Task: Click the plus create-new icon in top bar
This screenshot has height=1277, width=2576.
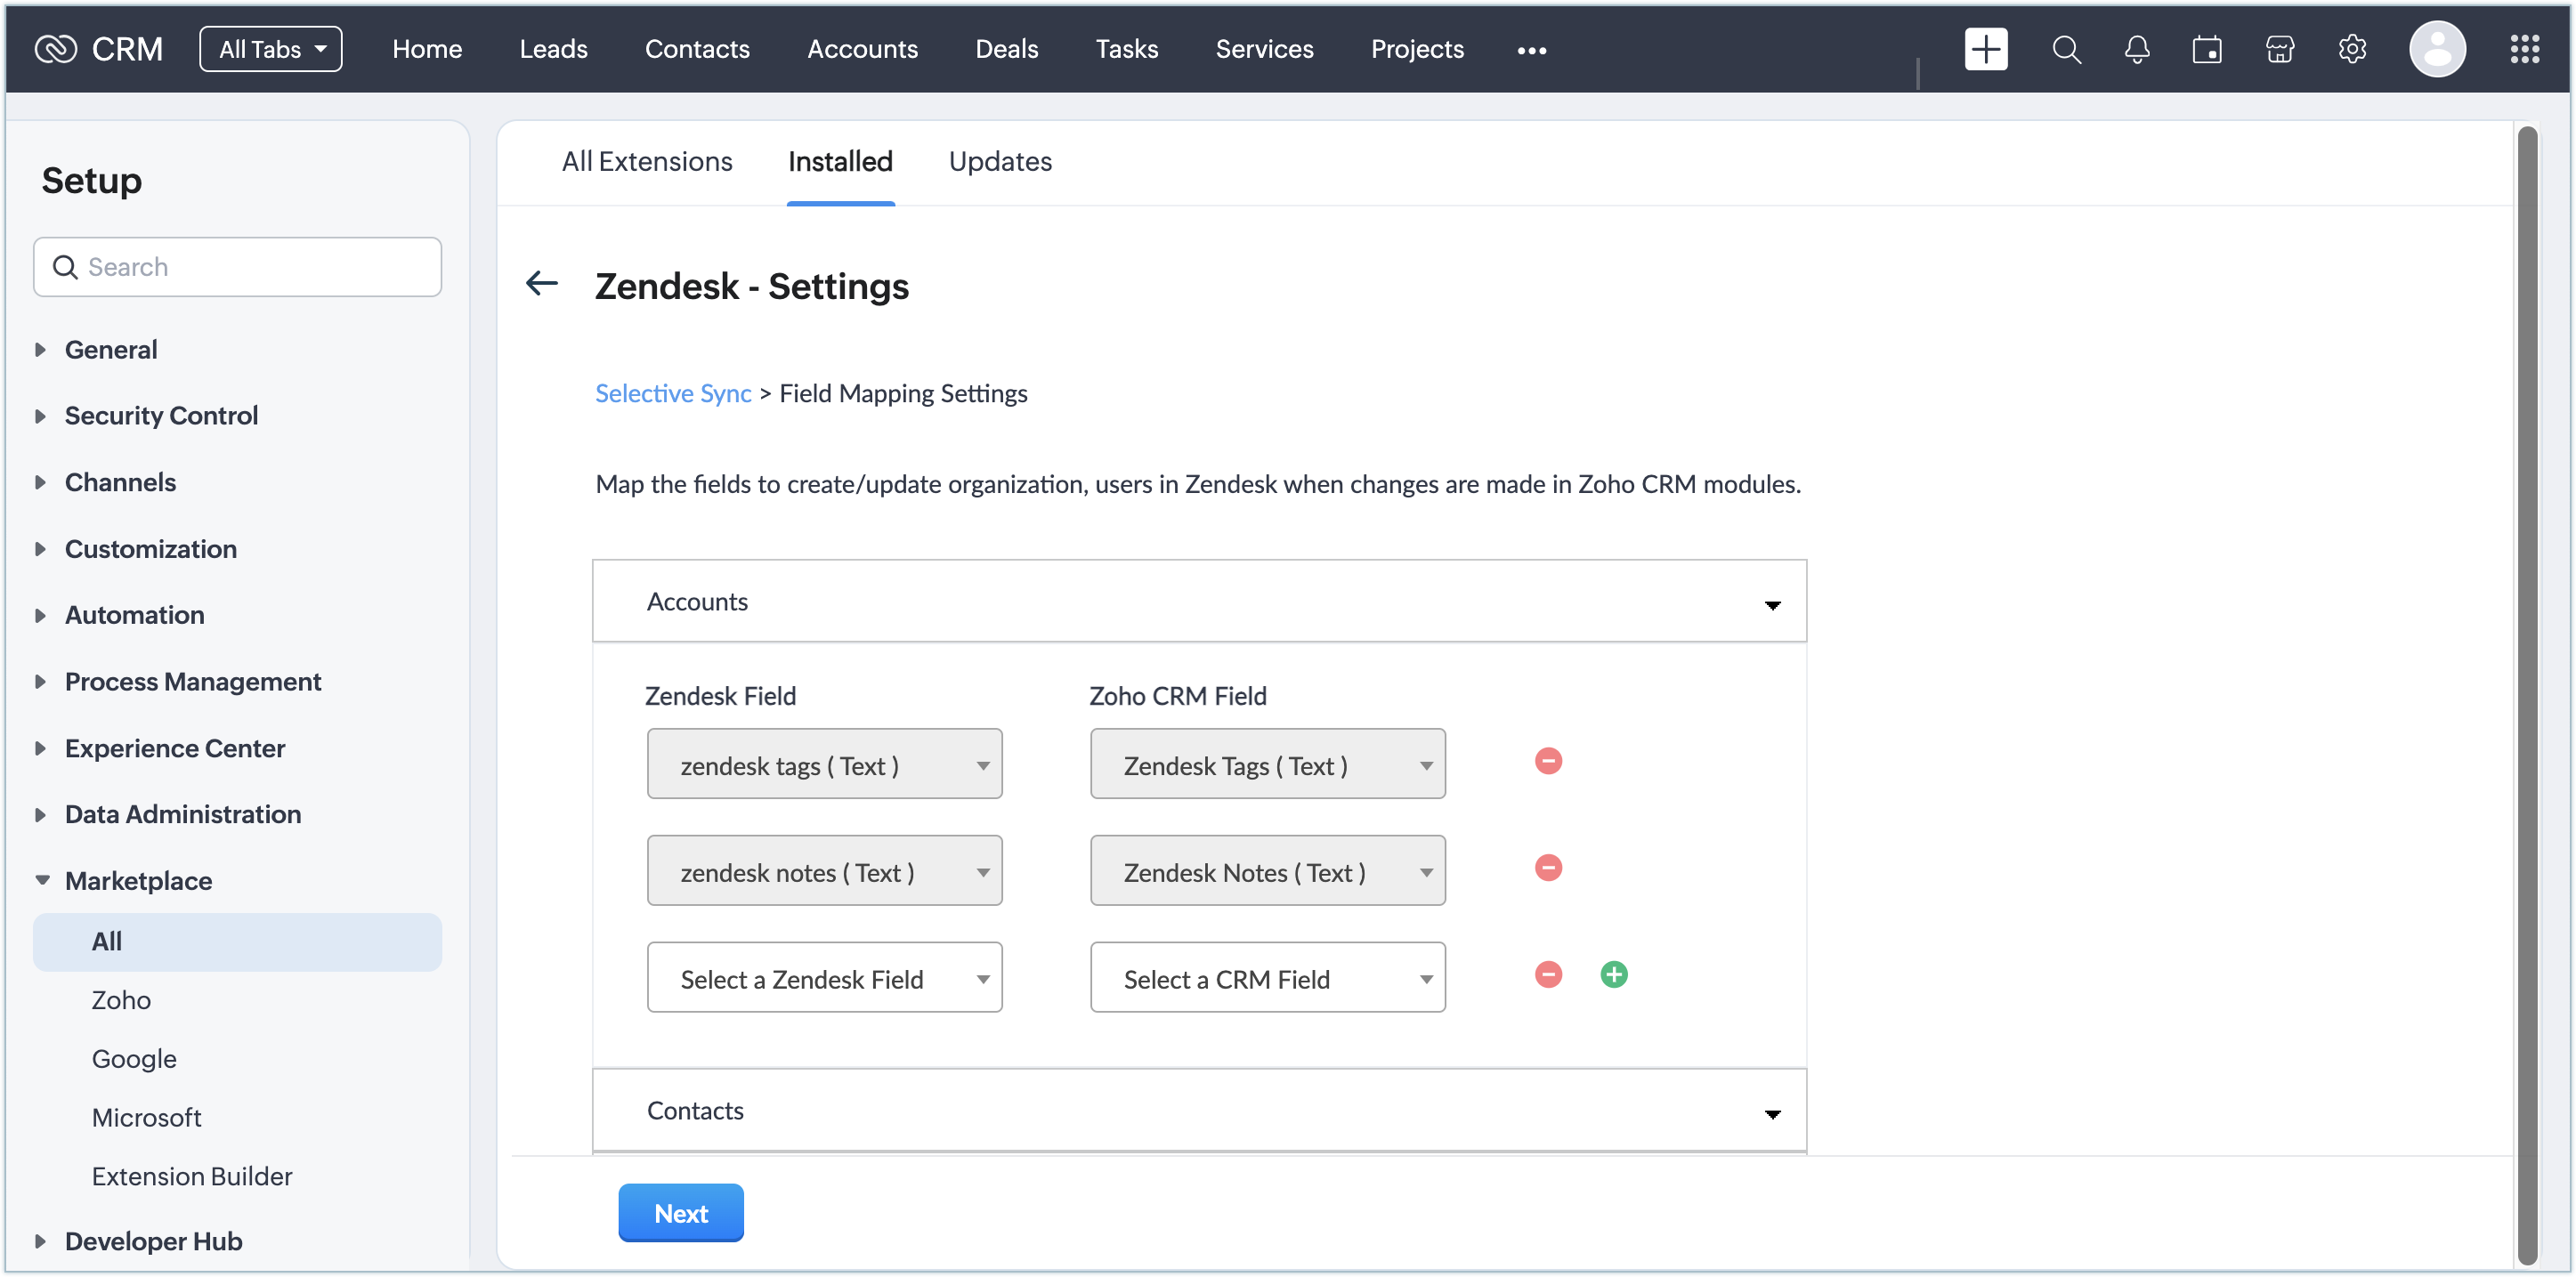Action: pyautogui.click(x=1985, y=49)
